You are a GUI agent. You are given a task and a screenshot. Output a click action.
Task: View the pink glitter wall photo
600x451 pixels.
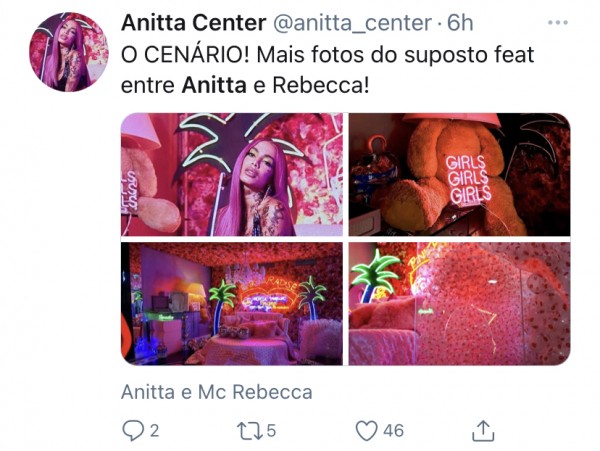tap(459, 304)
